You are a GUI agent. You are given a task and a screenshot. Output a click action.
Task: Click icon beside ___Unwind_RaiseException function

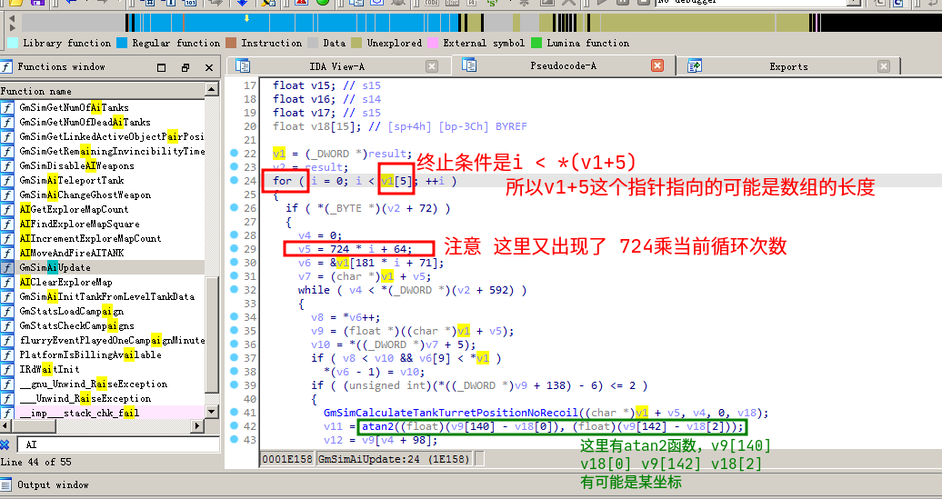(7, 398)
